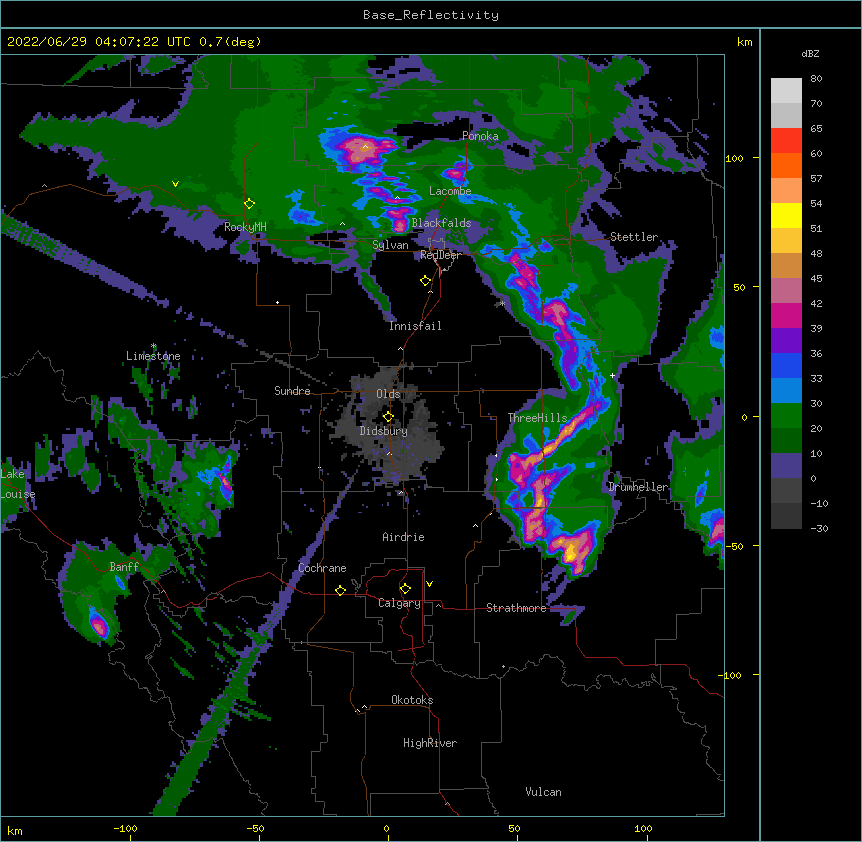Click the RockyMH label
This screenshot has width=862, height=842.
tap(245, 227)
